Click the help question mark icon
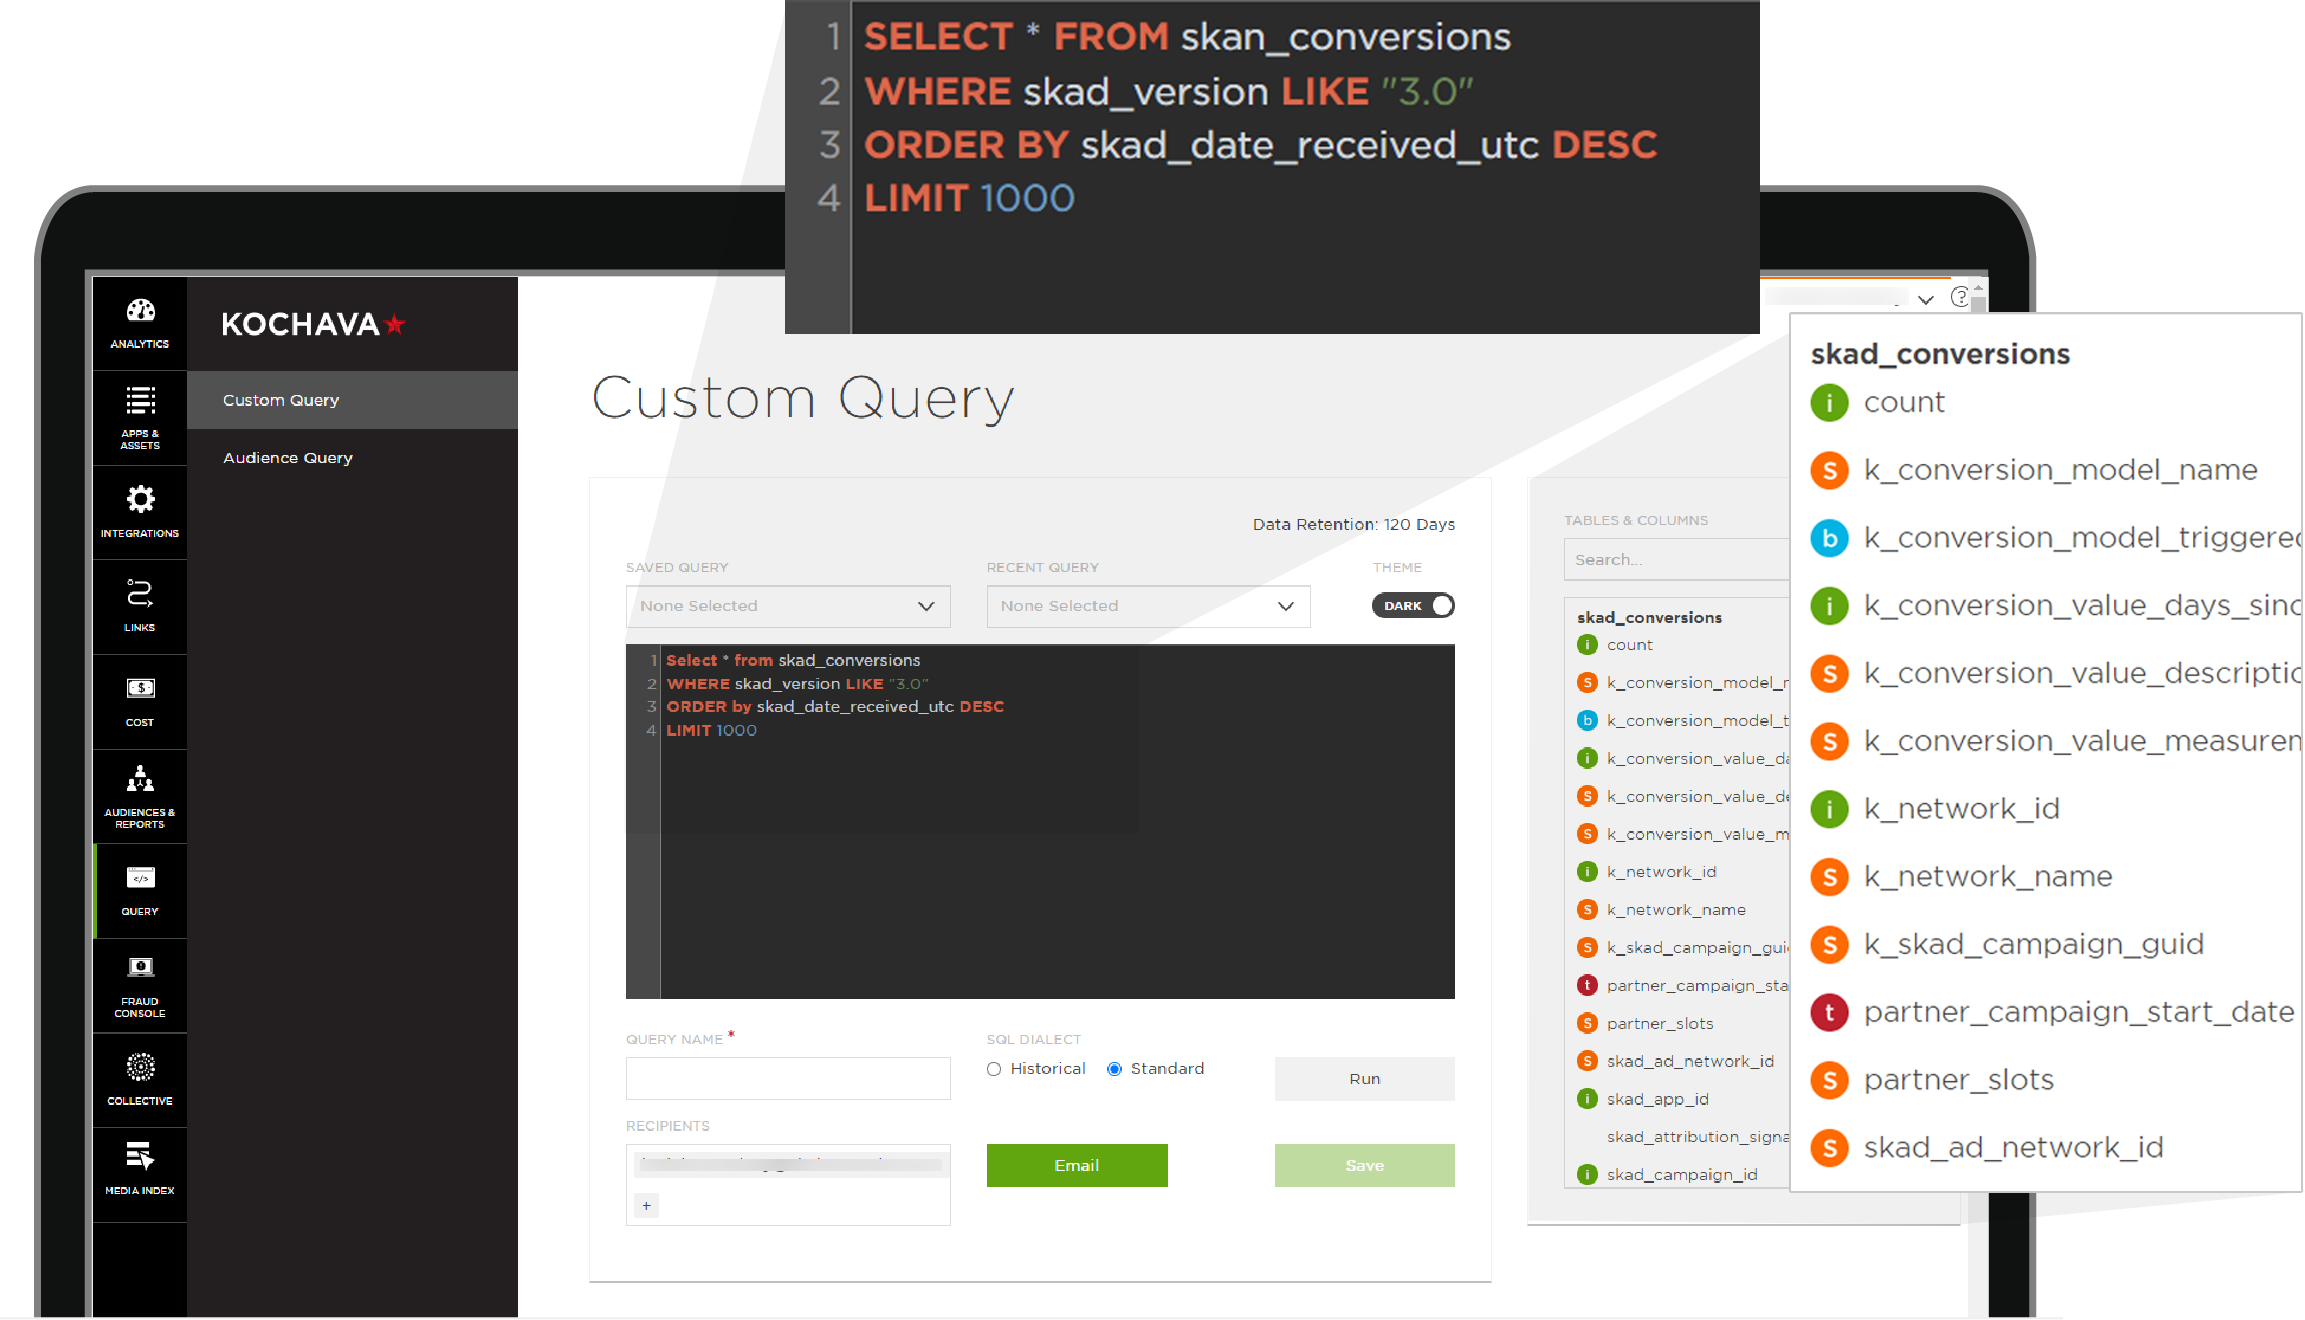 pyautogui.click(x=1960, y=297)
